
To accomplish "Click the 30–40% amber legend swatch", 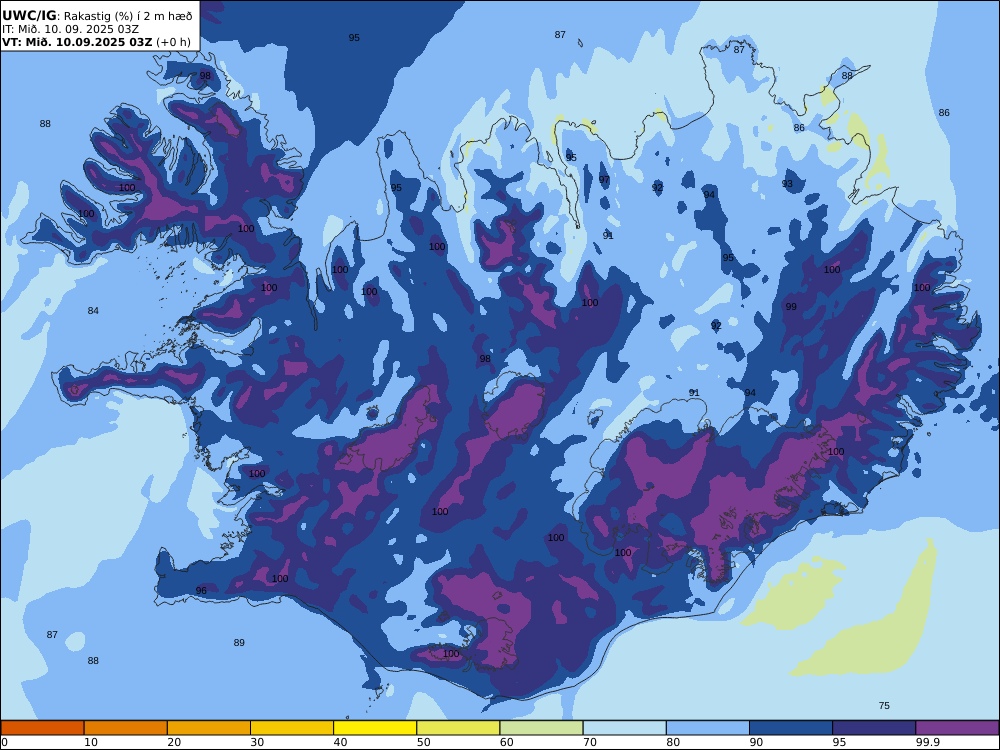I will [x=292, y=728].
